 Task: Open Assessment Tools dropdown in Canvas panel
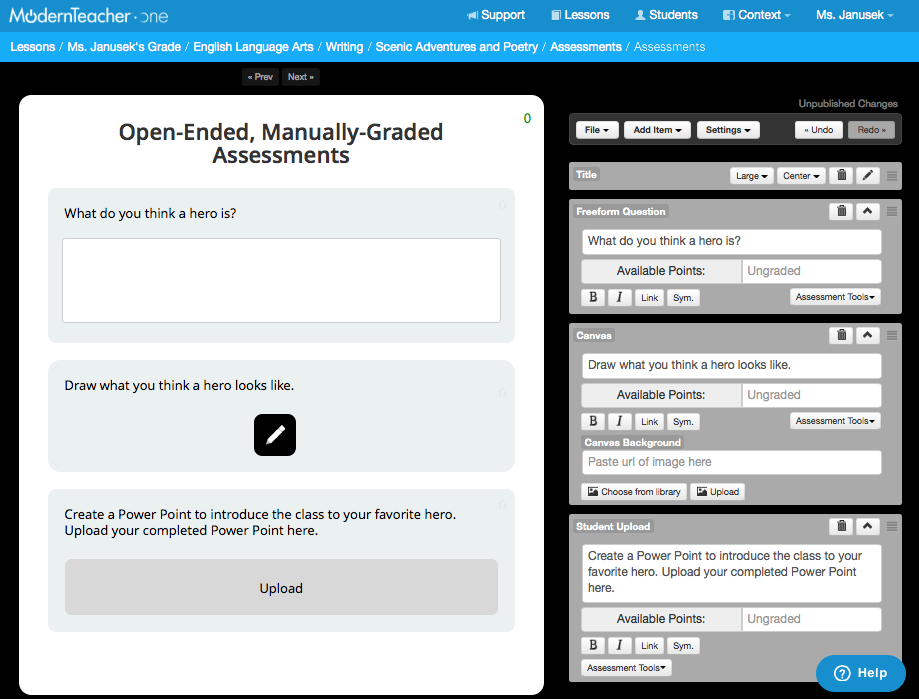click(835, 421)
